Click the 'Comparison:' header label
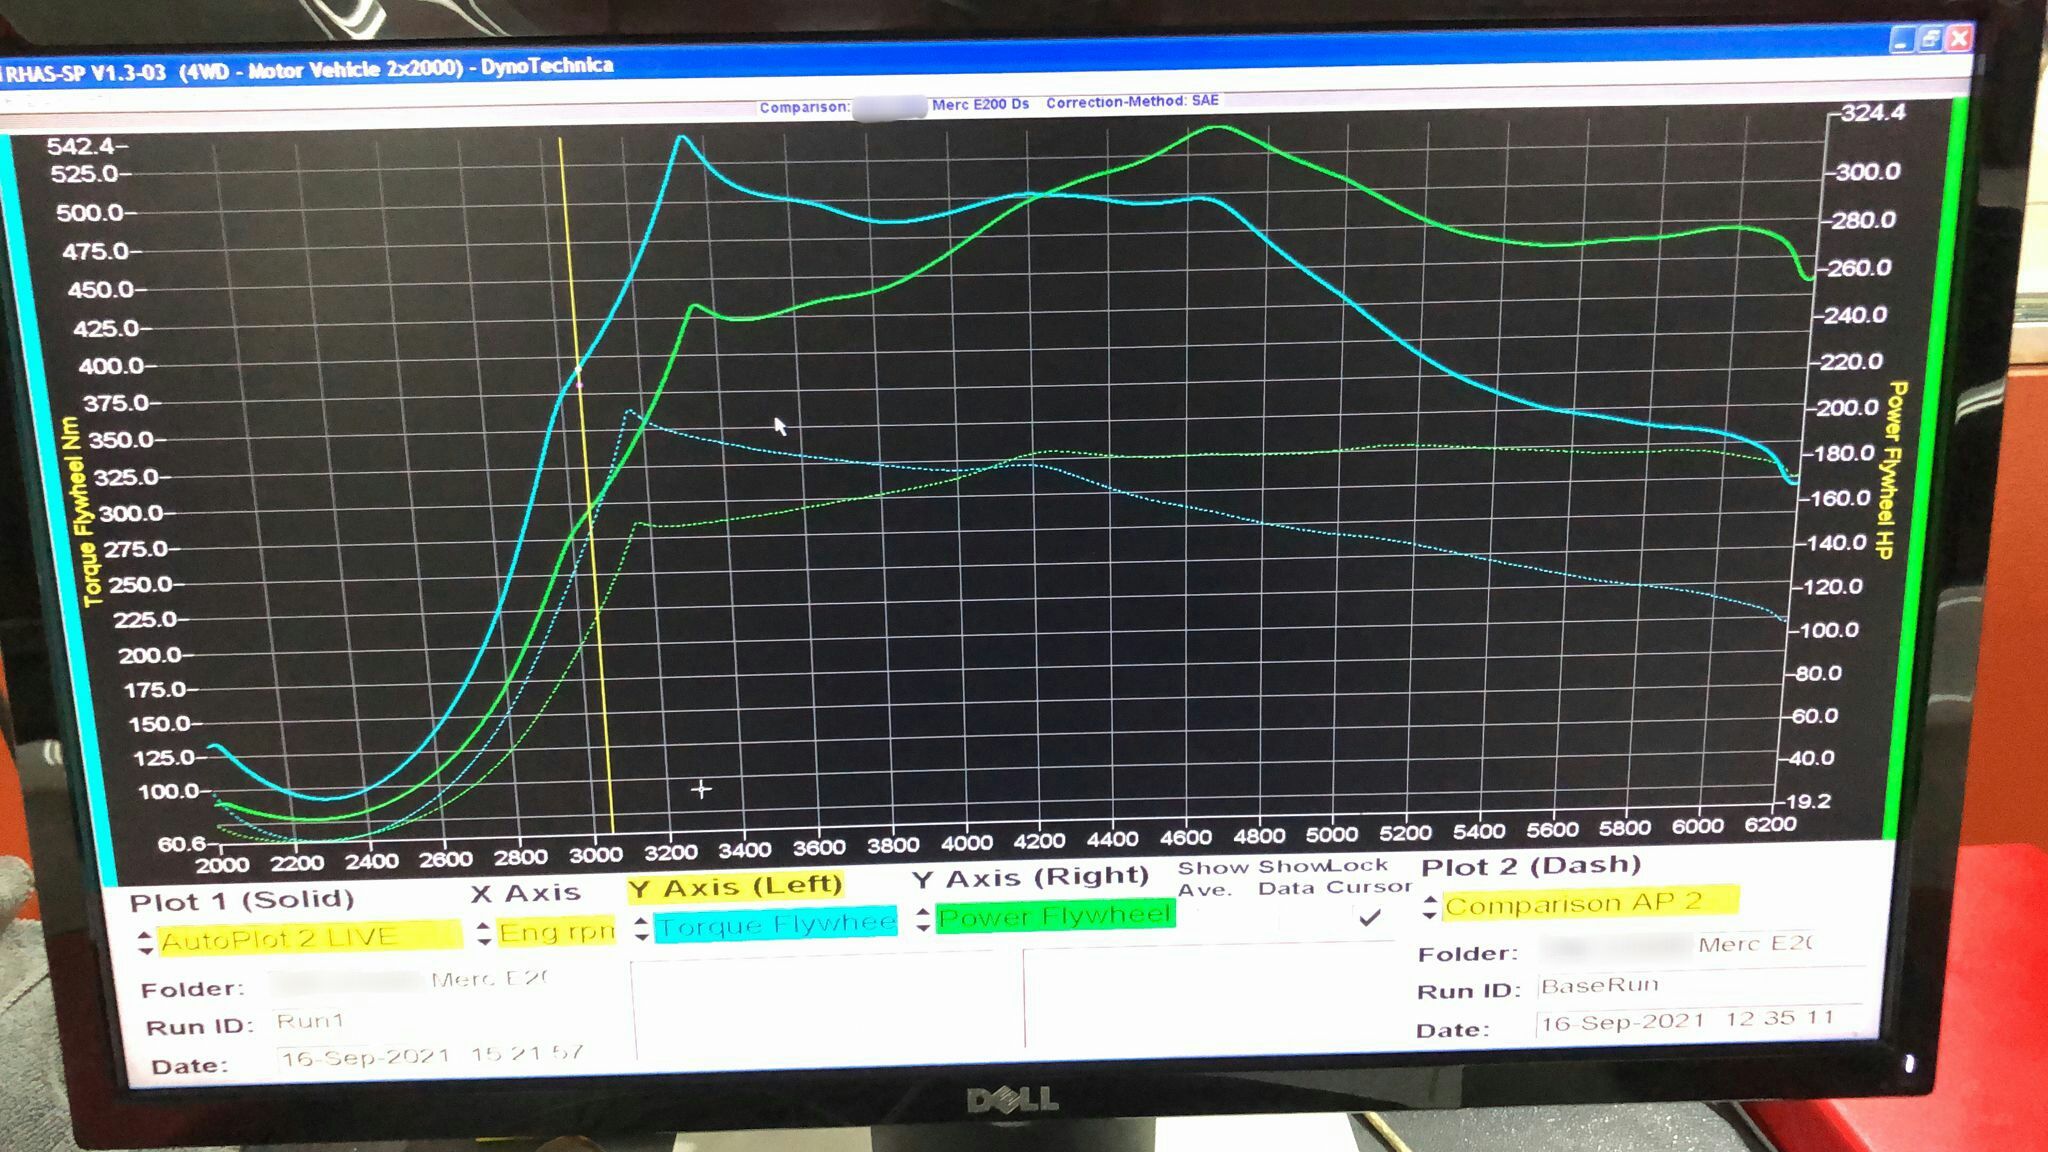Image resolution: width=2048 pixels, height=1152 pixels. [804, 107]
